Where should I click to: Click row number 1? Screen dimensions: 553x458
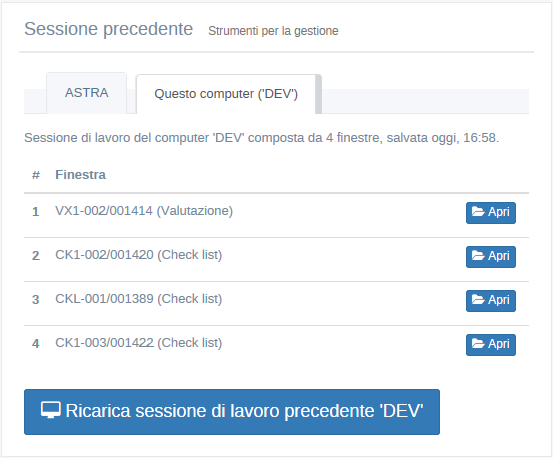tap(36, 212)
